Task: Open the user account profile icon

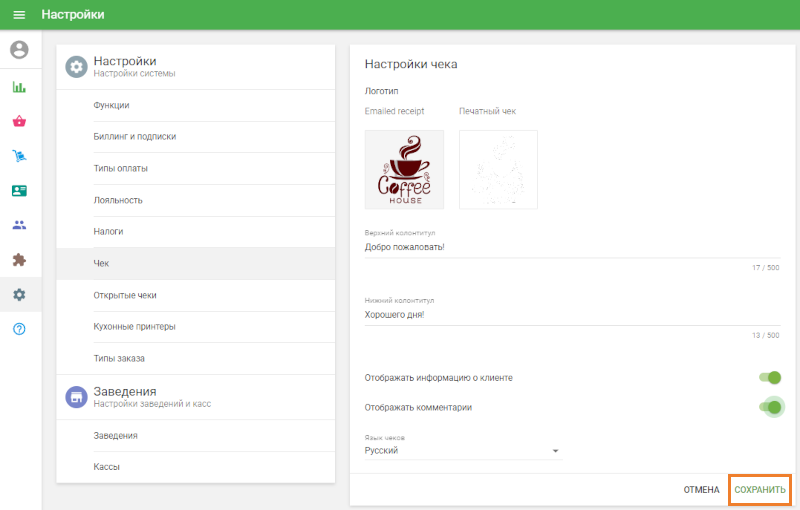Action: [19, 49]
